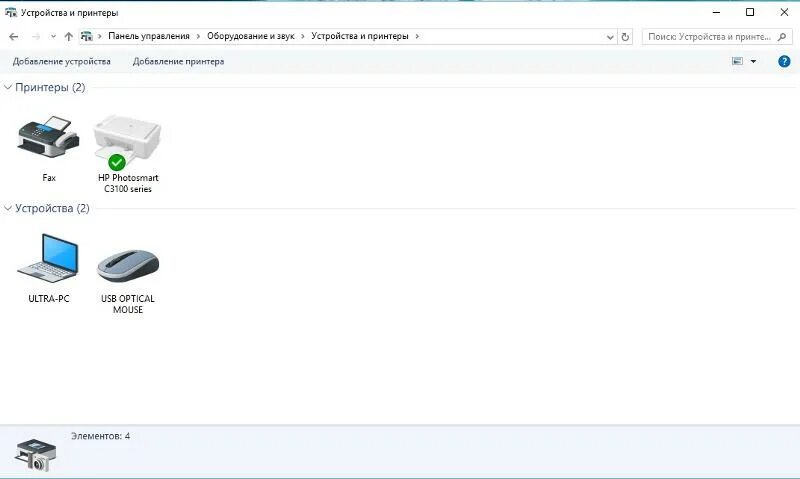
Task: Maximize the Устройства и принтеры window
Action: [x=750, y=12]
